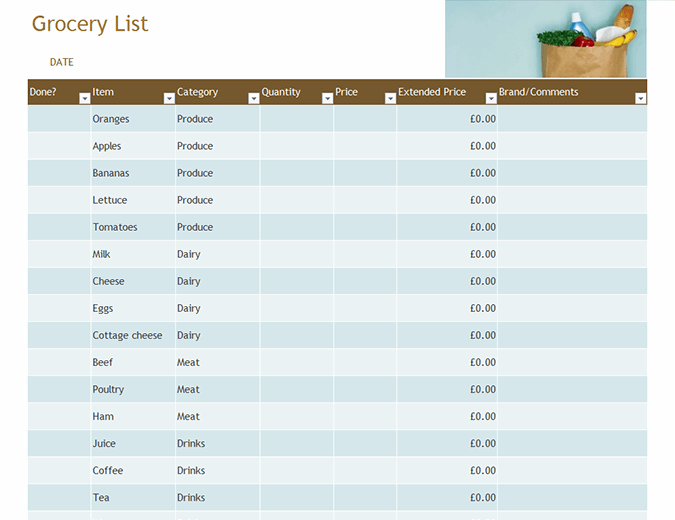Expand the Extended Price filter dropdown

click(491, 98)
